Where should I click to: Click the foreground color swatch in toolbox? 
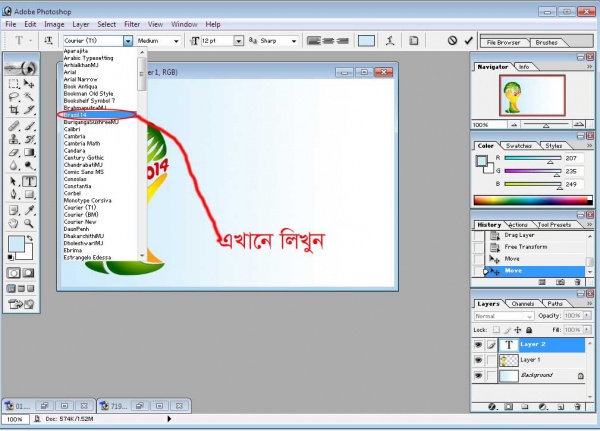[16, 244]
